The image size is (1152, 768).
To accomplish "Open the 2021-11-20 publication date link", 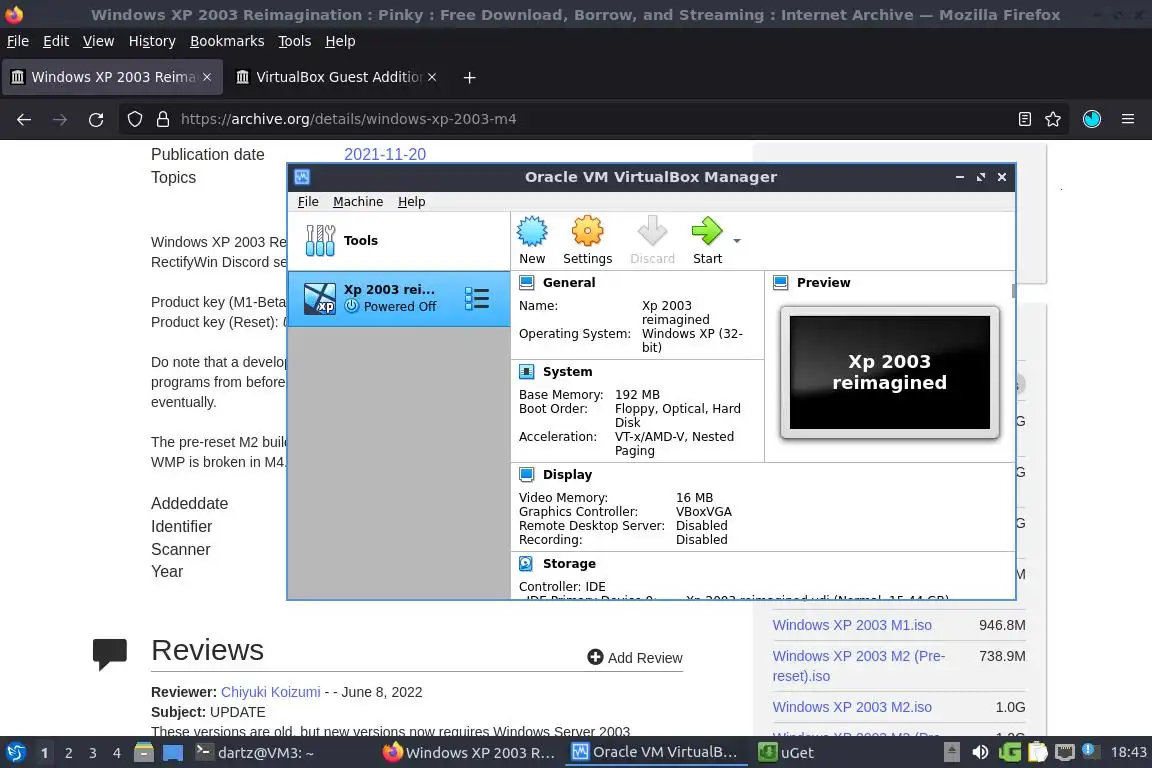I will coord(385,154).
